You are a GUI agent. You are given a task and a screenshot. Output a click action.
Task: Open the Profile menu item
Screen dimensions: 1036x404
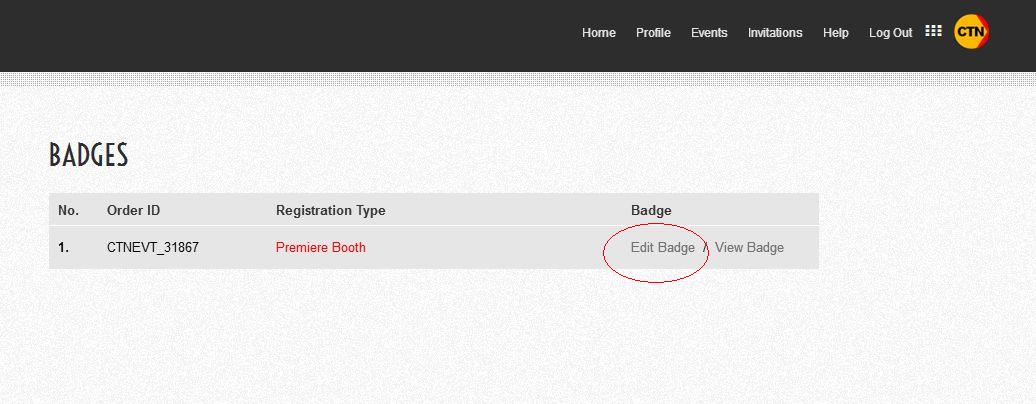pyautogui.click(x=653, y=33)
